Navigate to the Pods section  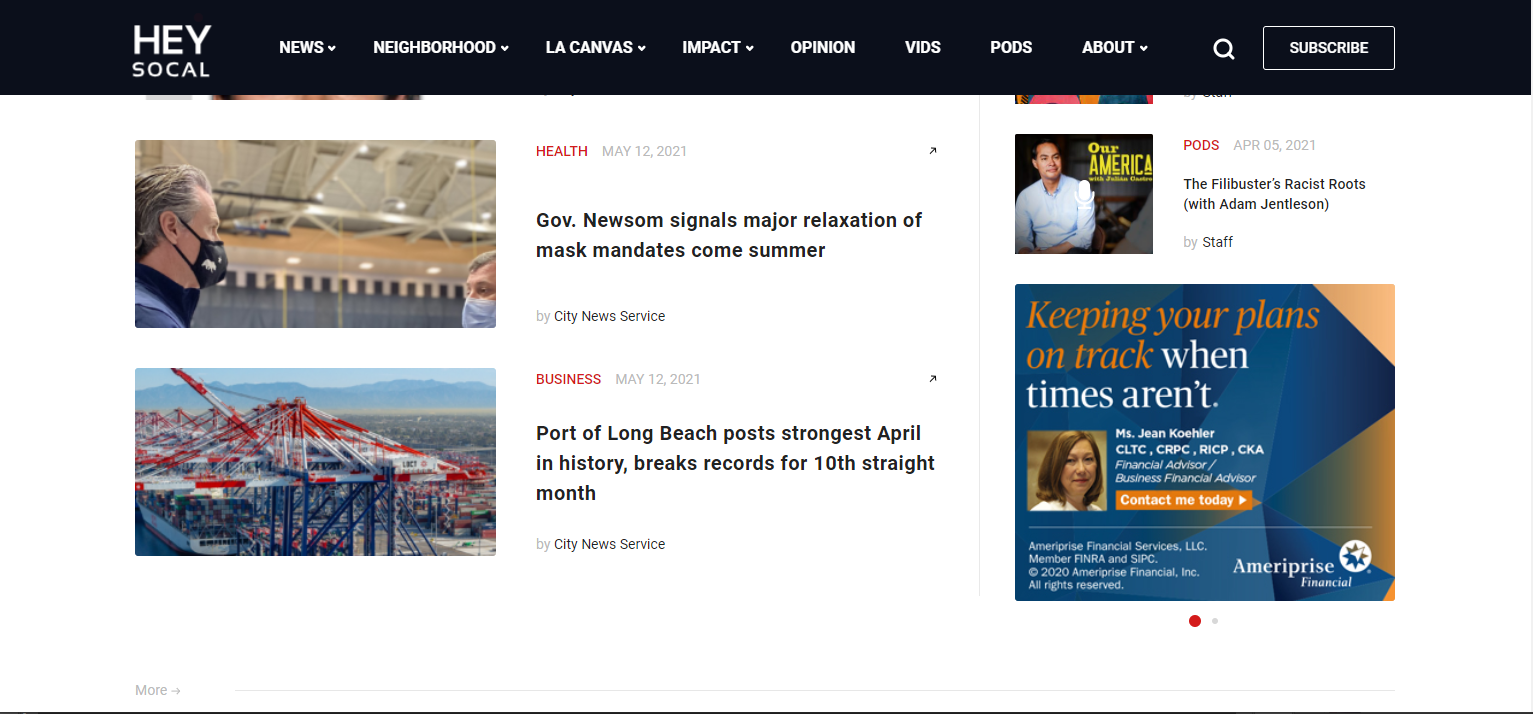(1011, 48)
